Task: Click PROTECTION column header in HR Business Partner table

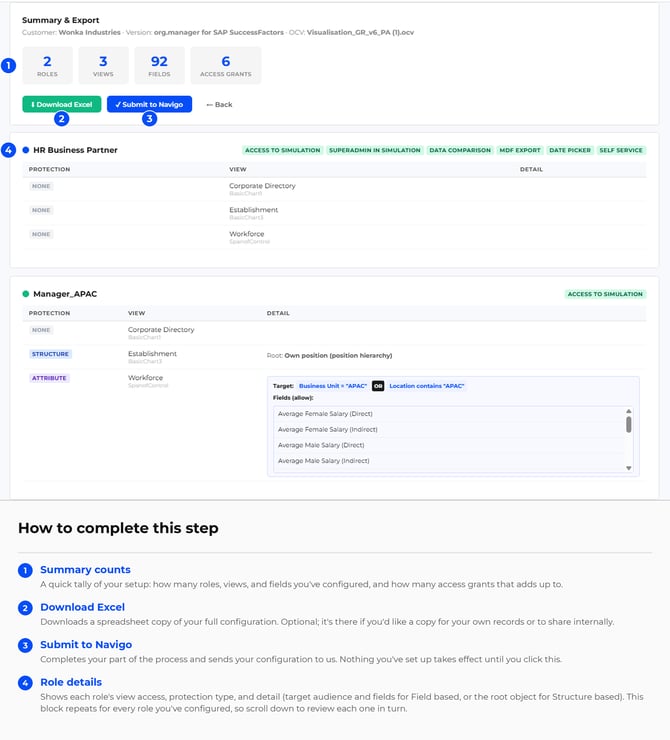Action: pos(49,169)
